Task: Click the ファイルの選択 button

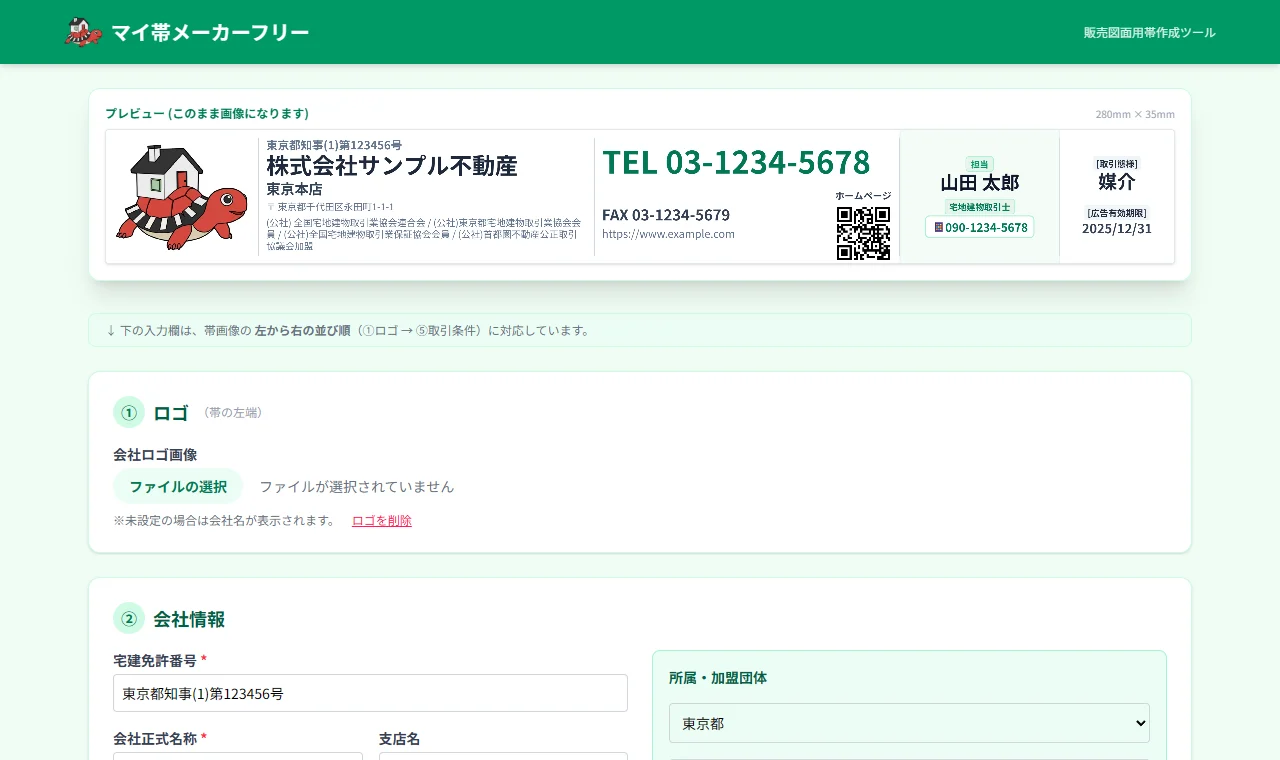Action: coord(178,486)
